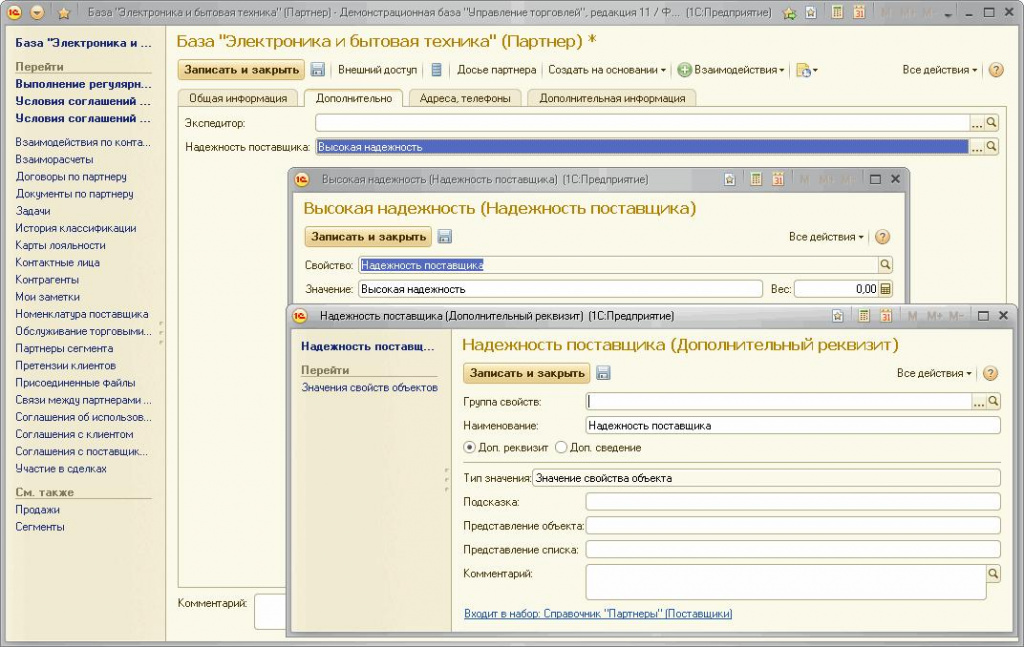The image size is (1024, 647).
Task: Open Значения свойств объектов link
Action: (369, 388)
